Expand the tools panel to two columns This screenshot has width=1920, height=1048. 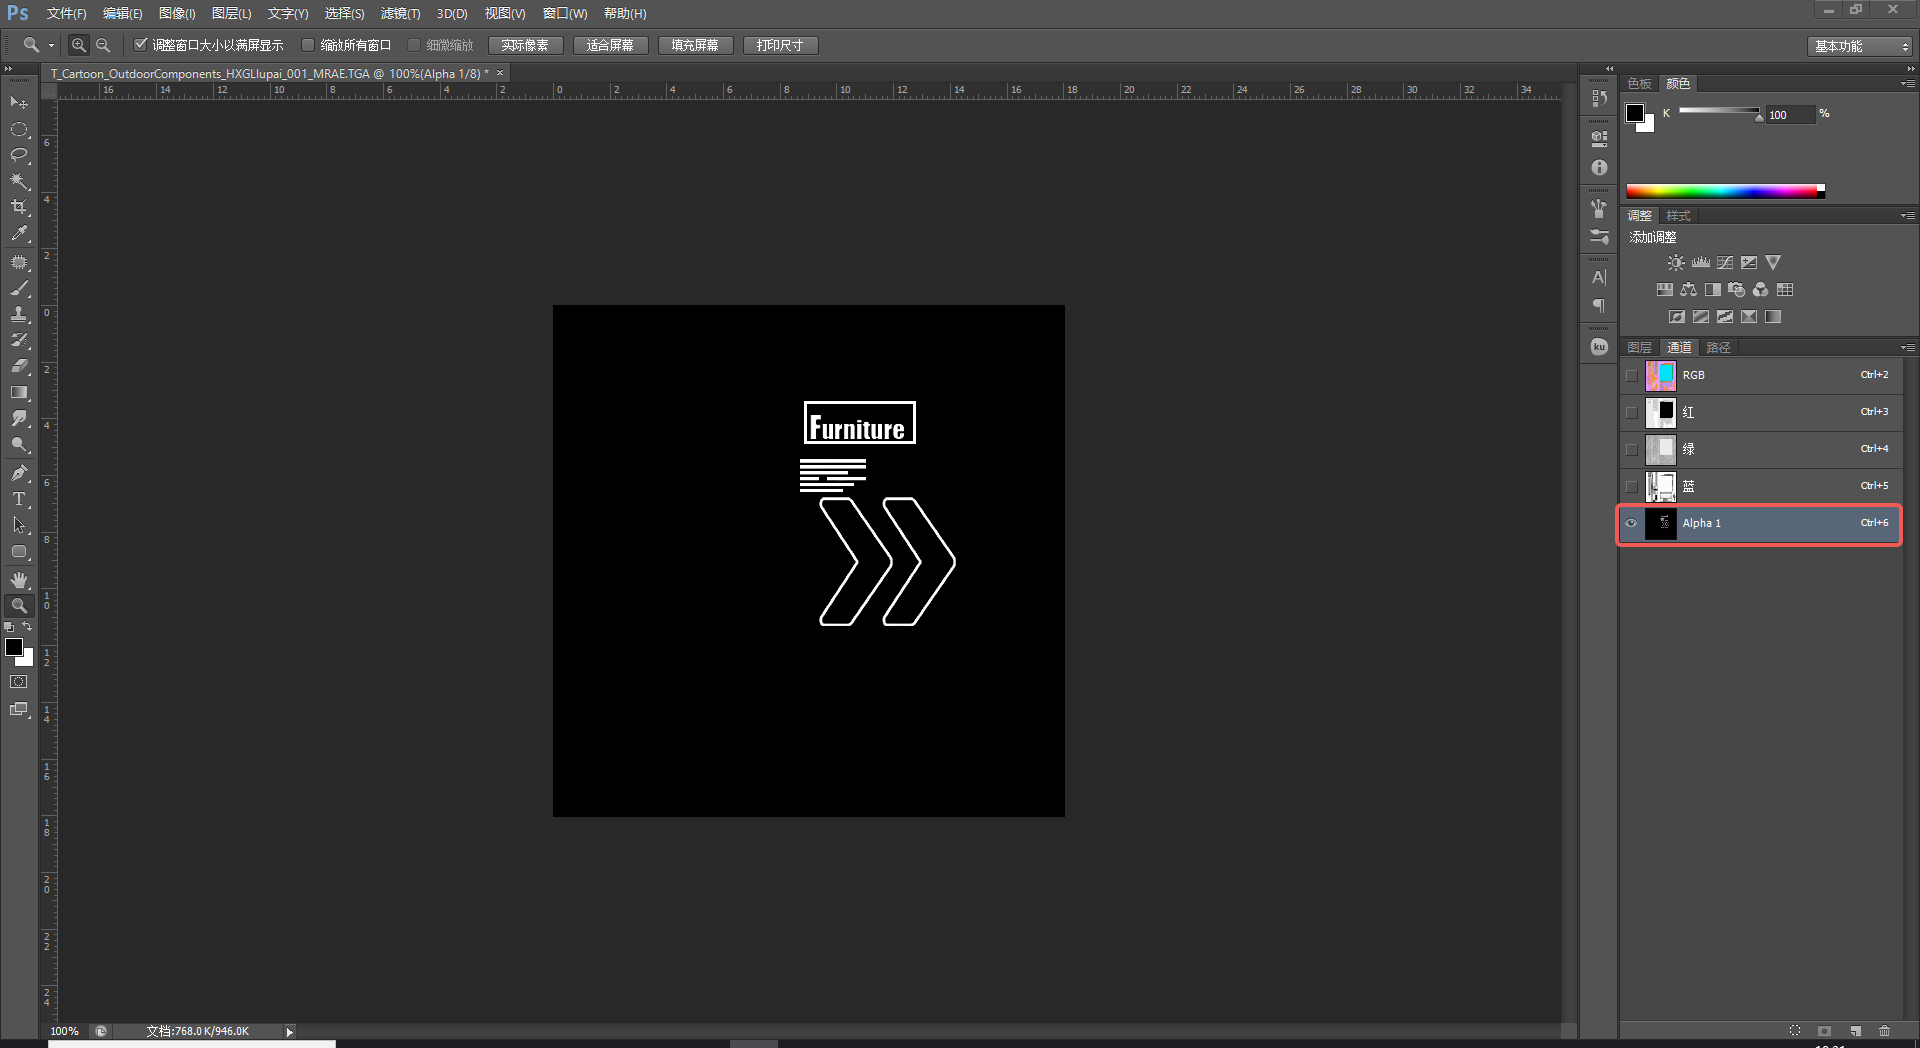(x=8, y=69)
